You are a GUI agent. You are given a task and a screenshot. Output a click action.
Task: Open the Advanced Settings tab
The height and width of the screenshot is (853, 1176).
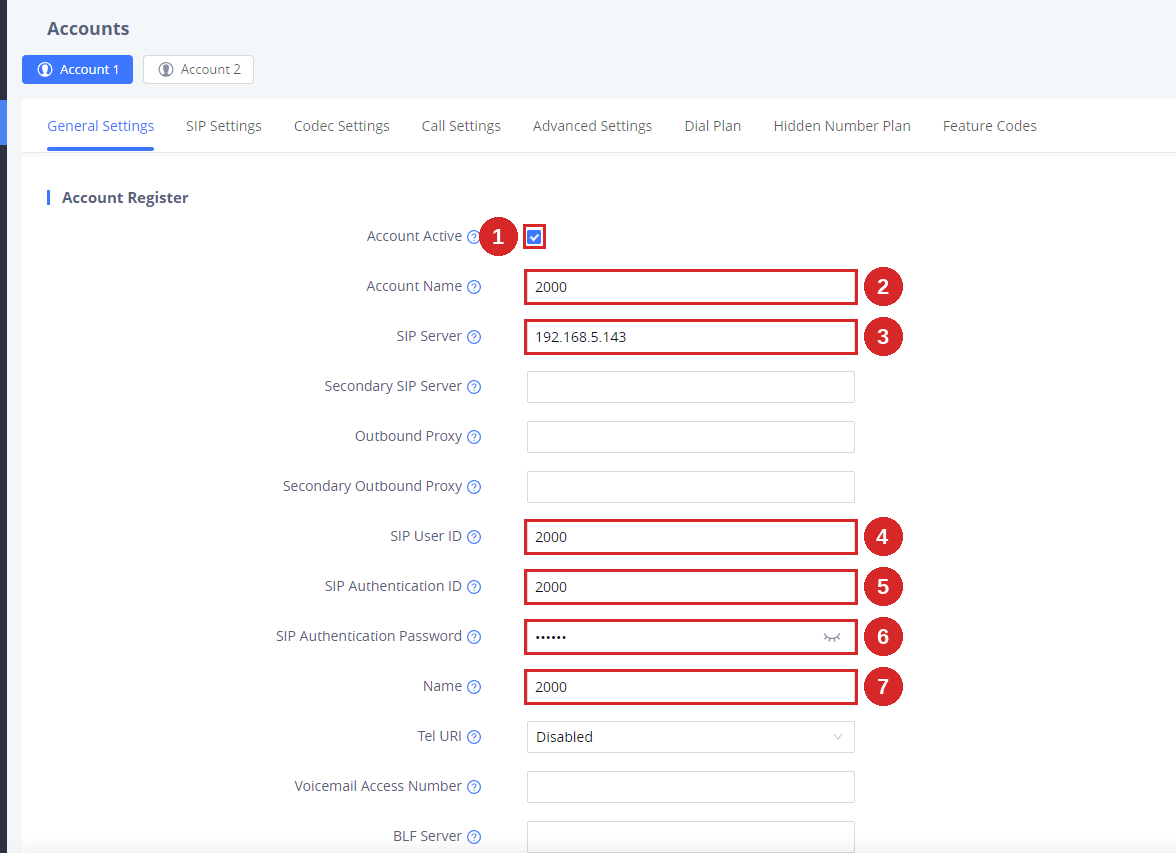(592, 126)
